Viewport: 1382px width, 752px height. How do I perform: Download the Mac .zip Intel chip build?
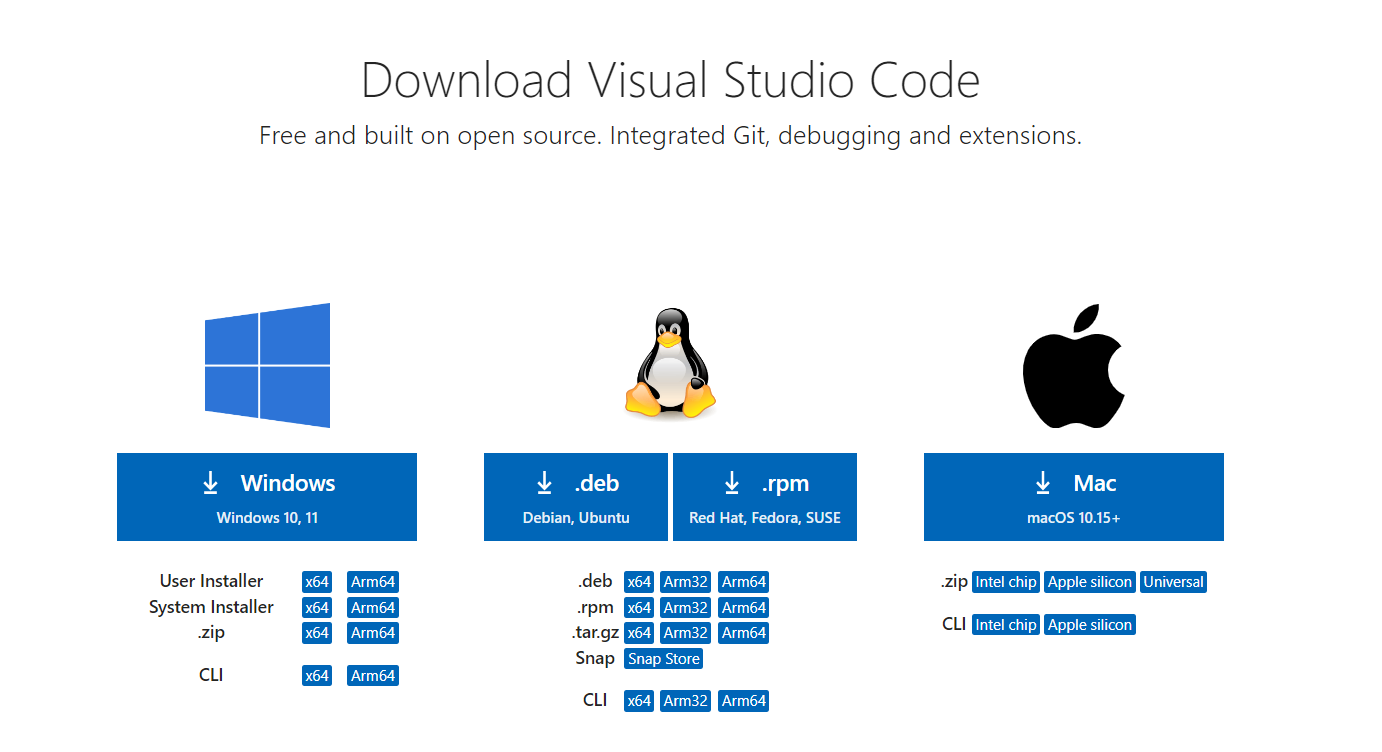[x=1006, y=582]
